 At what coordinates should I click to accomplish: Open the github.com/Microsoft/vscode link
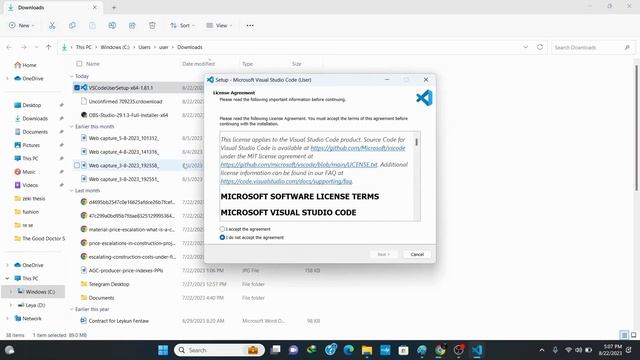coord(358,148)
